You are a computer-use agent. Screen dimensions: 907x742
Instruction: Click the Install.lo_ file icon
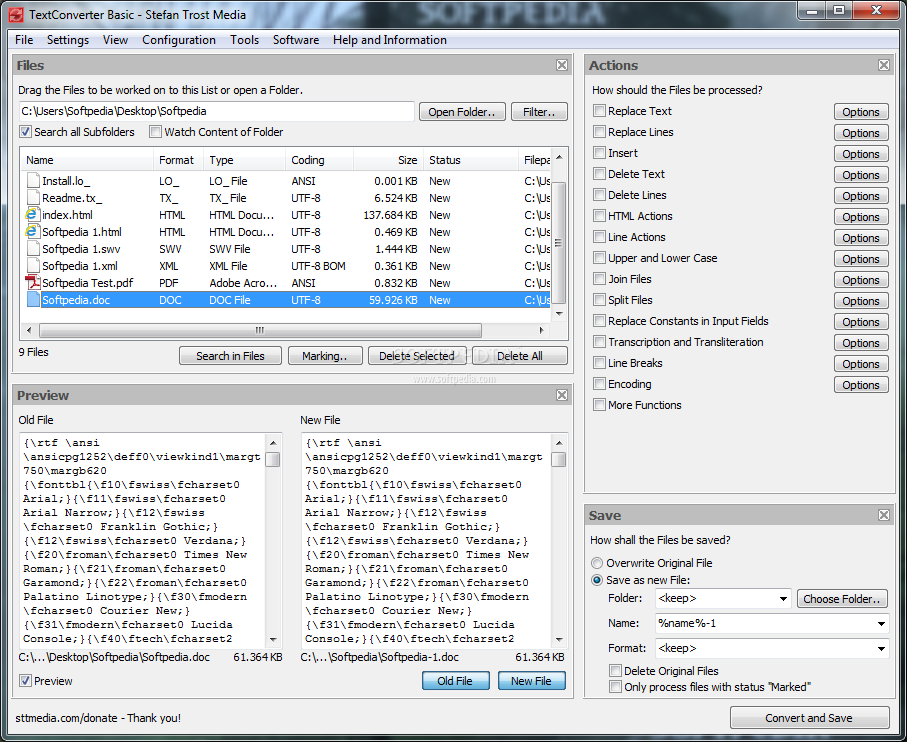tap(33, 181)
